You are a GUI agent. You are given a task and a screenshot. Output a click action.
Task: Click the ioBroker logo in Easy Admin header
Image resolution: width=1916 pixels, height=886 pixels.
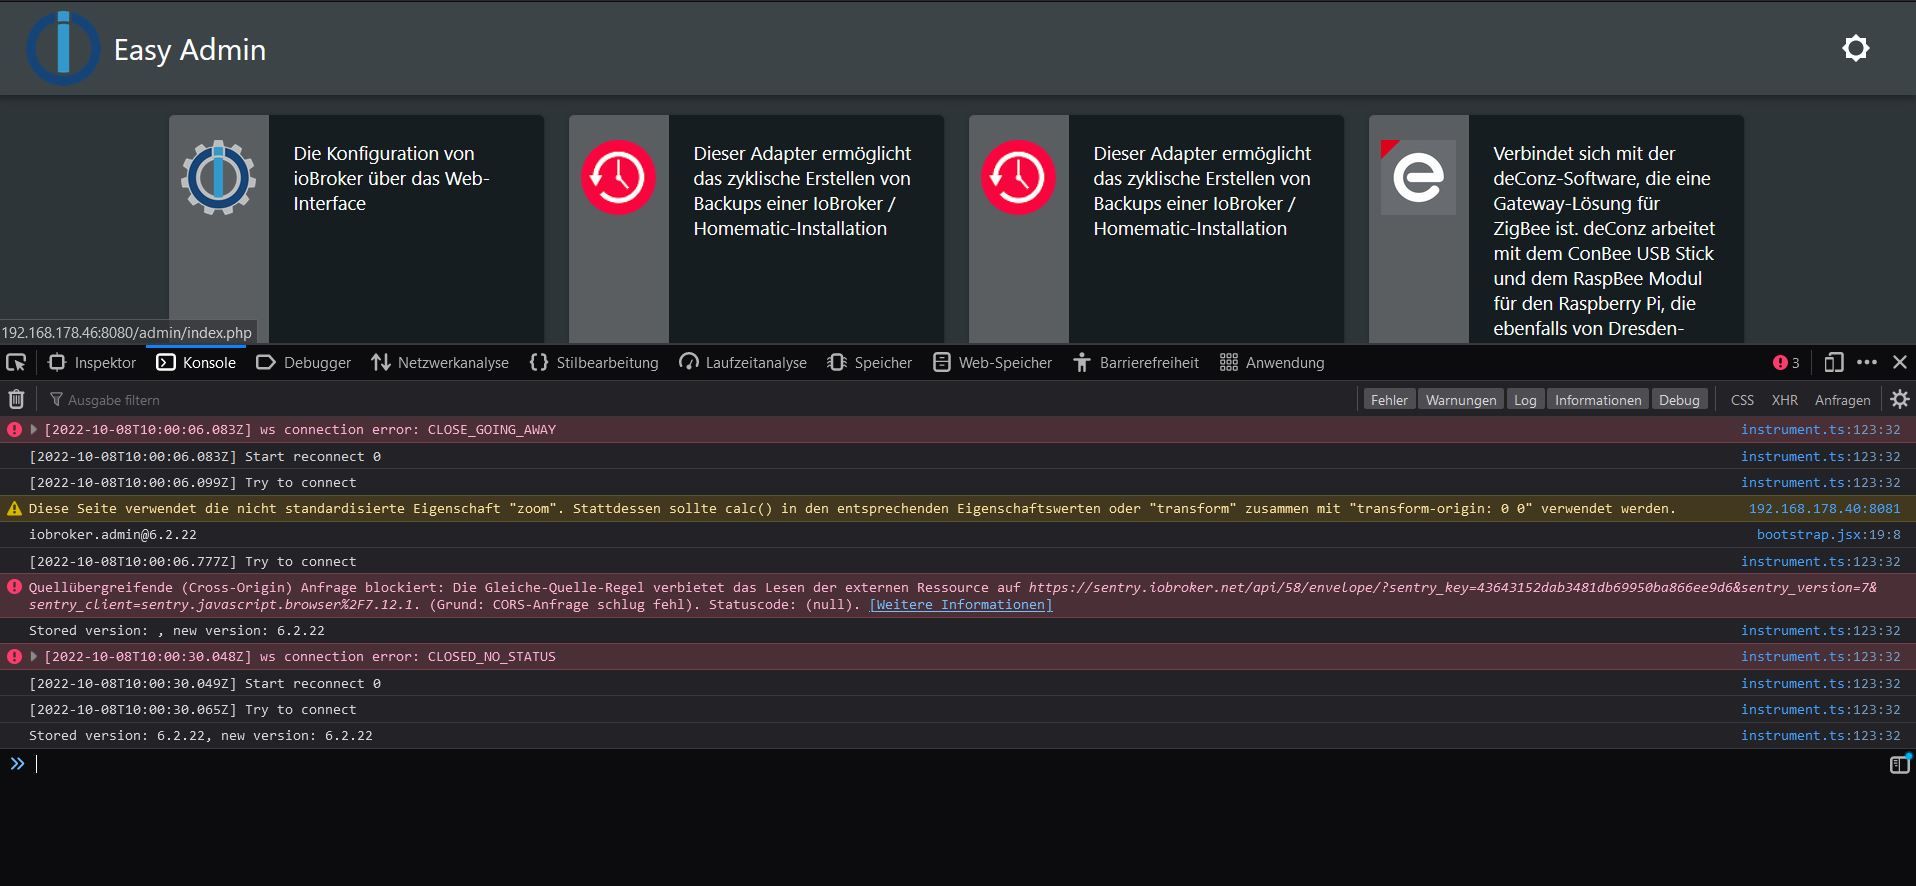coord(63,48)
